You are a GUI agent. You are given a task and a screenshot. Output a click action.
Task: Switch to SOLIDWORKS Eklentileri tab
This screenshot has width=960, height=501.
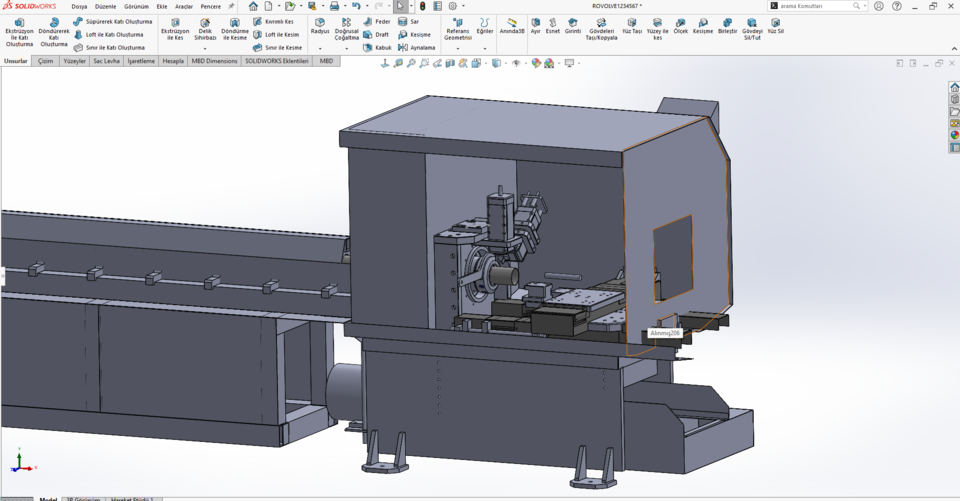click(277, 61)
